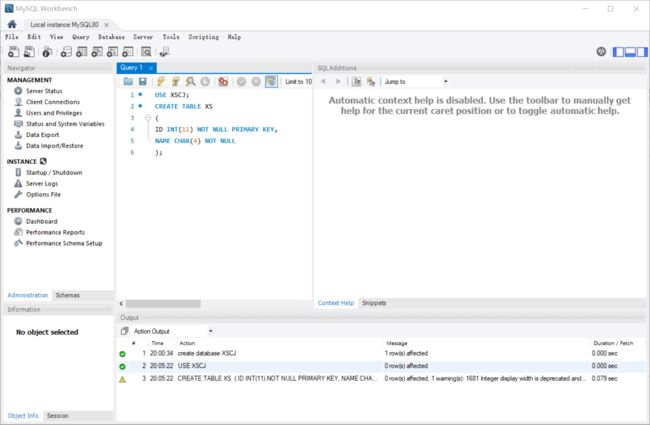Open the Server menu
The image size is (650, 425).
tap(143, 37)
